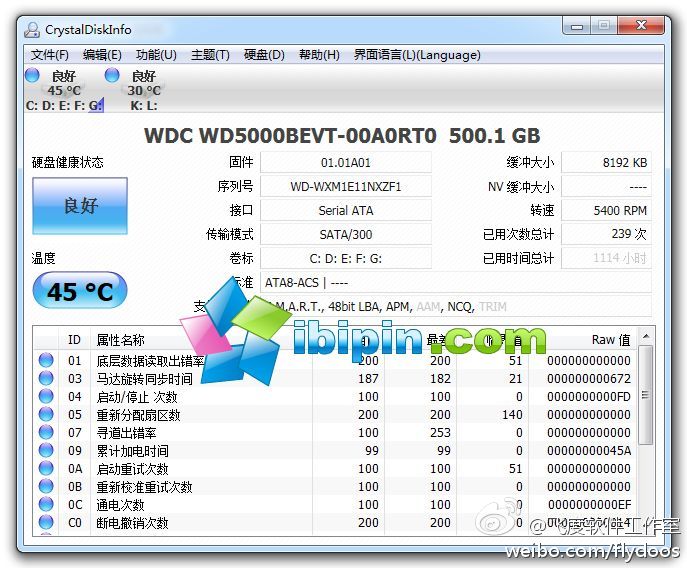This screenshot has width=687, height=568.
Task: Click the status orb for attribute 03
Action: [46, 378]
